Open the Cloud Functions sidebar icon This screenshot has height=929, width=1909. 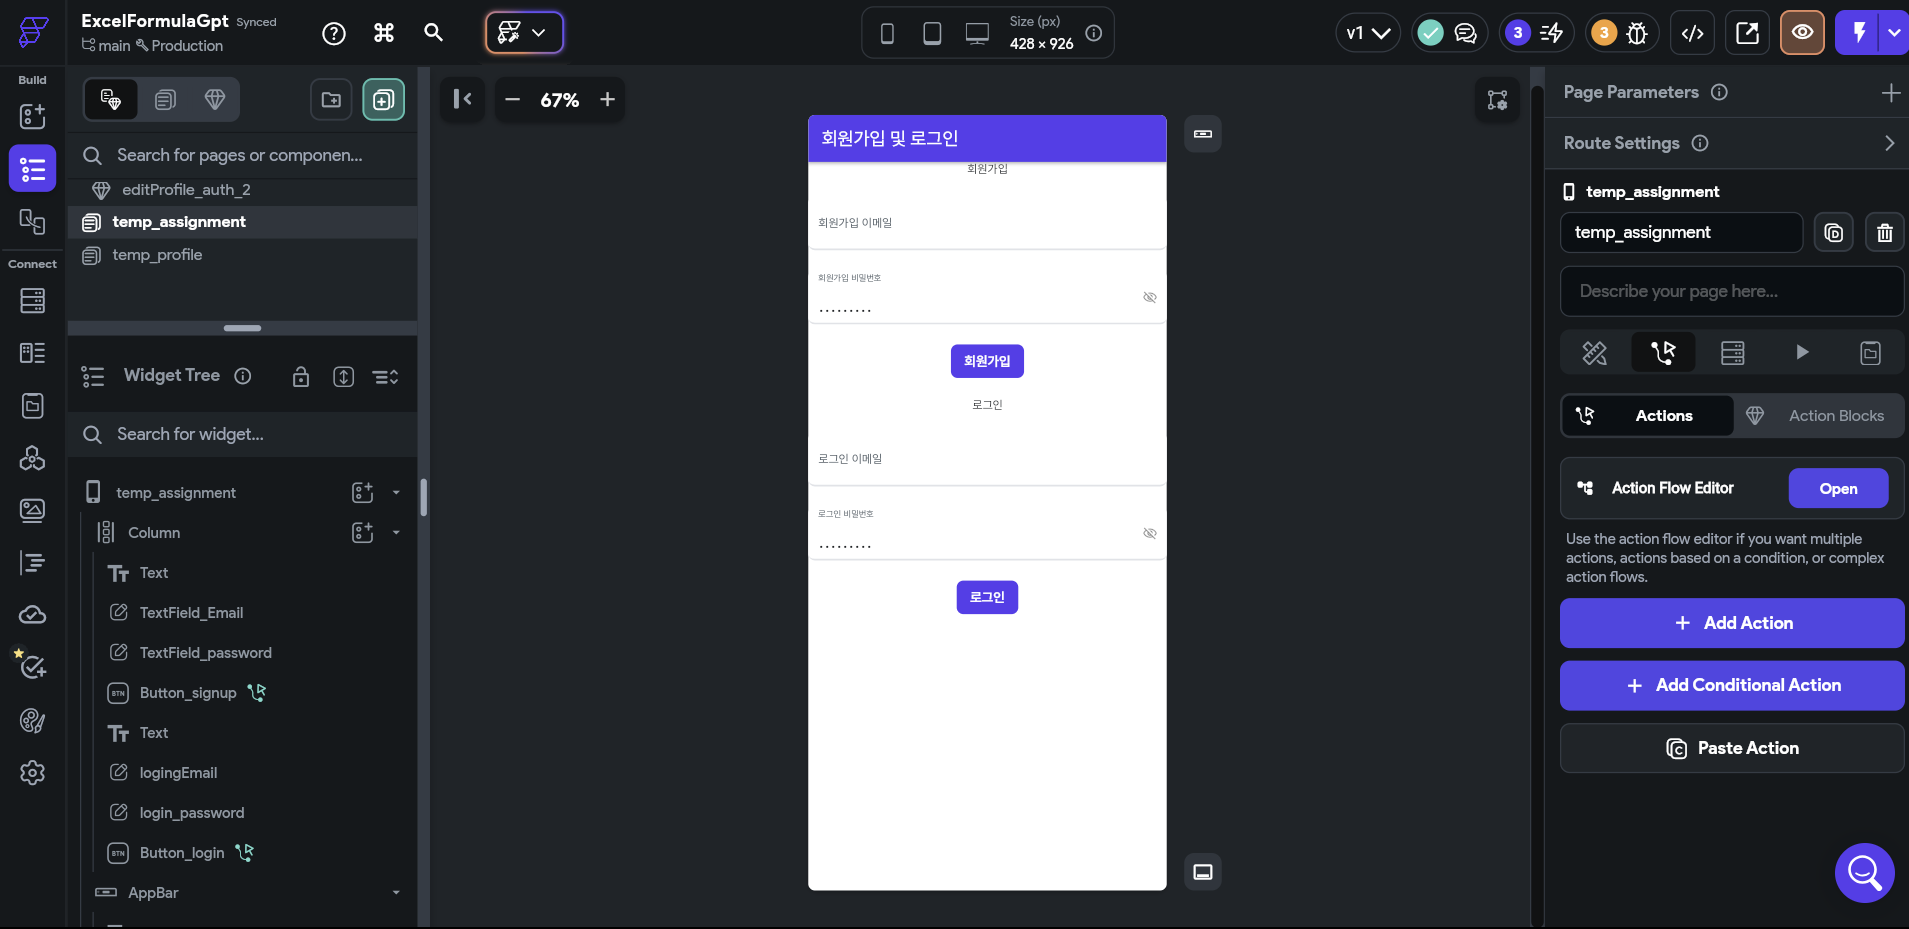pyautogui.click(x=33, y=615)
